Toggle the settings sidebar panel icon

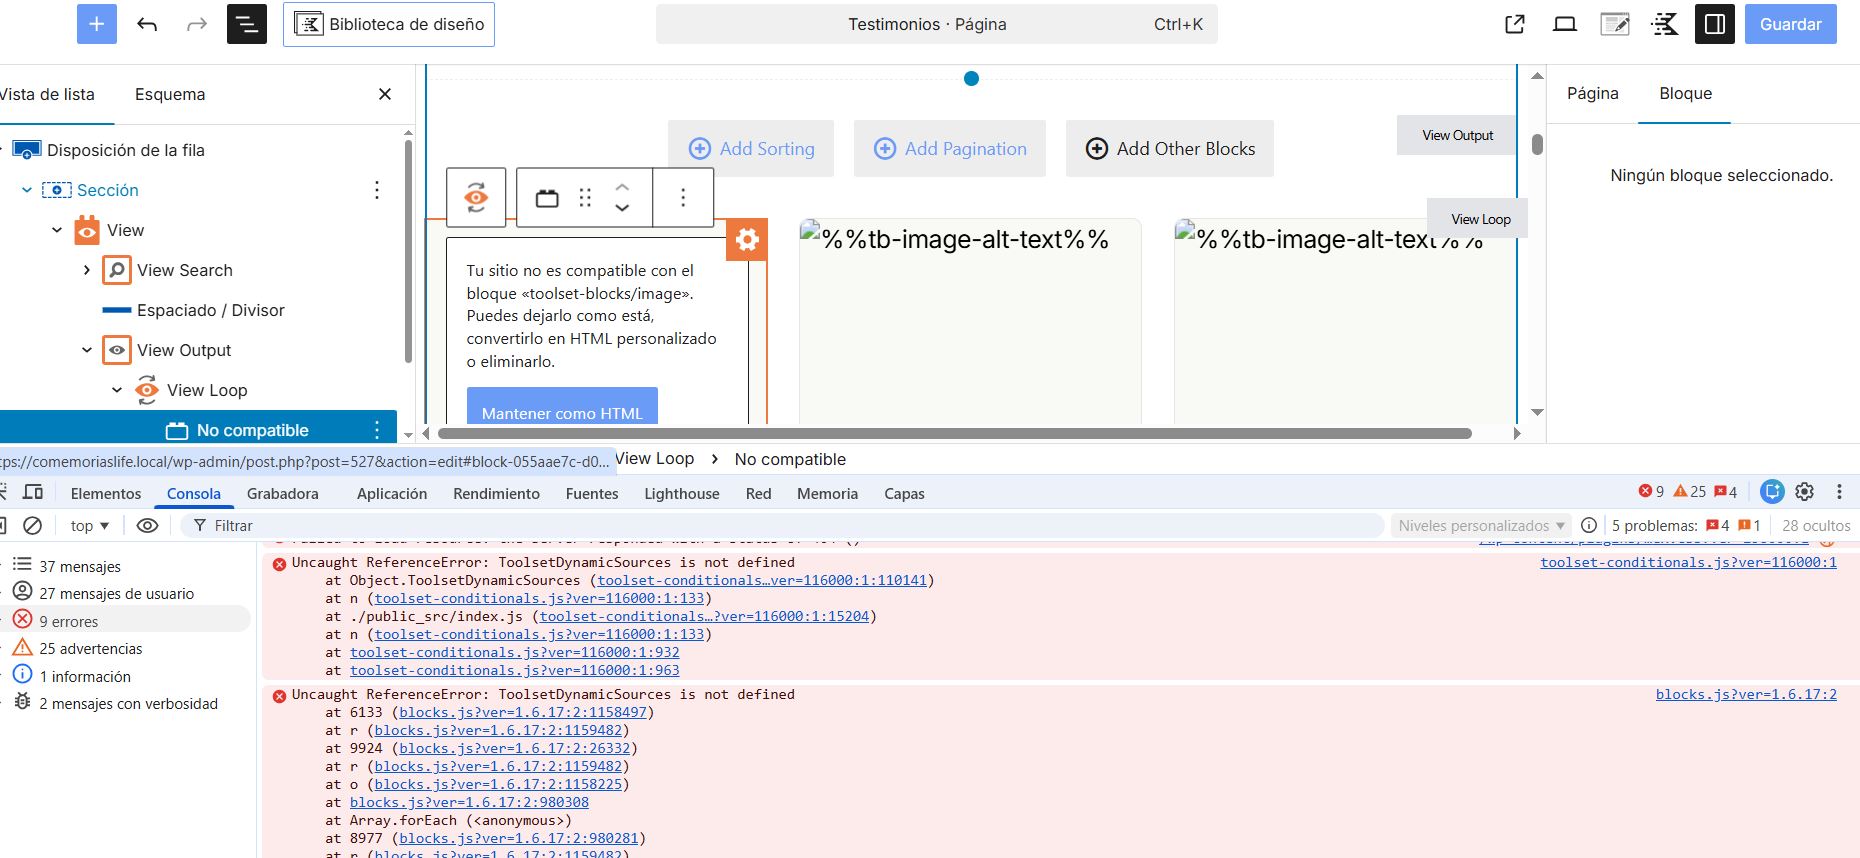pos(1715,24)
